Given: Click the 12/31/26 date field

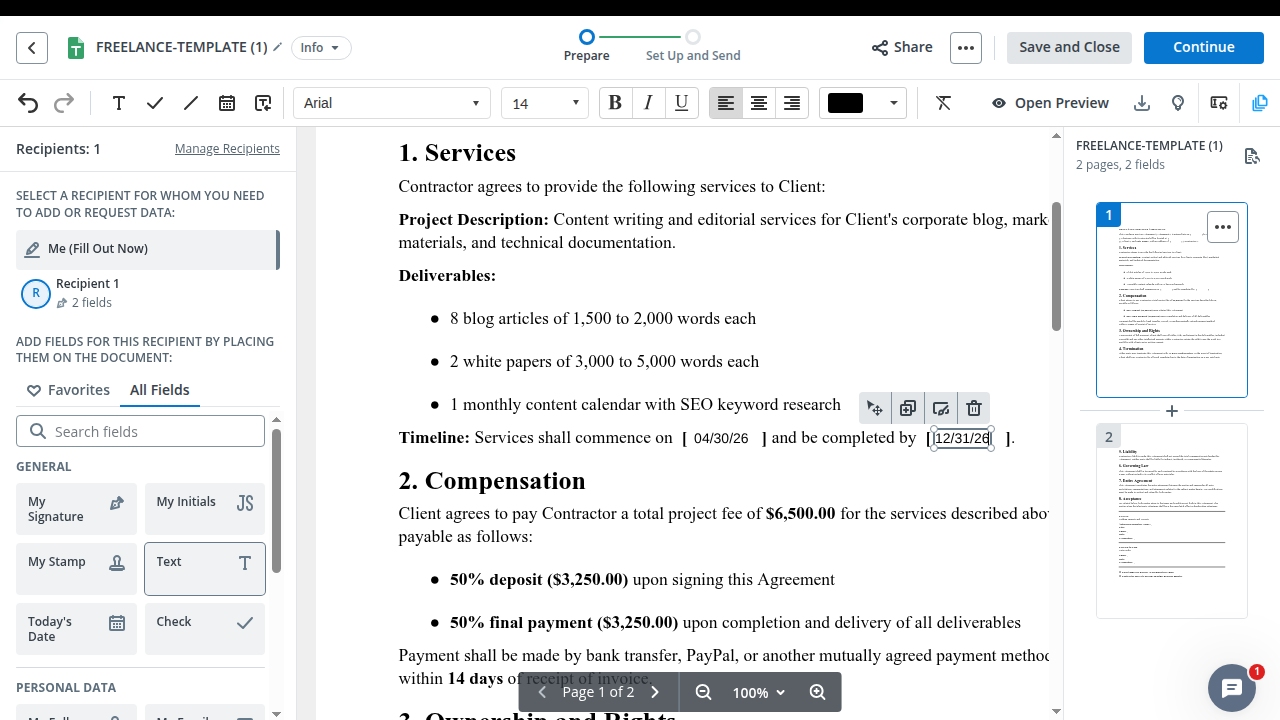Looking at the screenshot, I should click(x=962, y=438).
